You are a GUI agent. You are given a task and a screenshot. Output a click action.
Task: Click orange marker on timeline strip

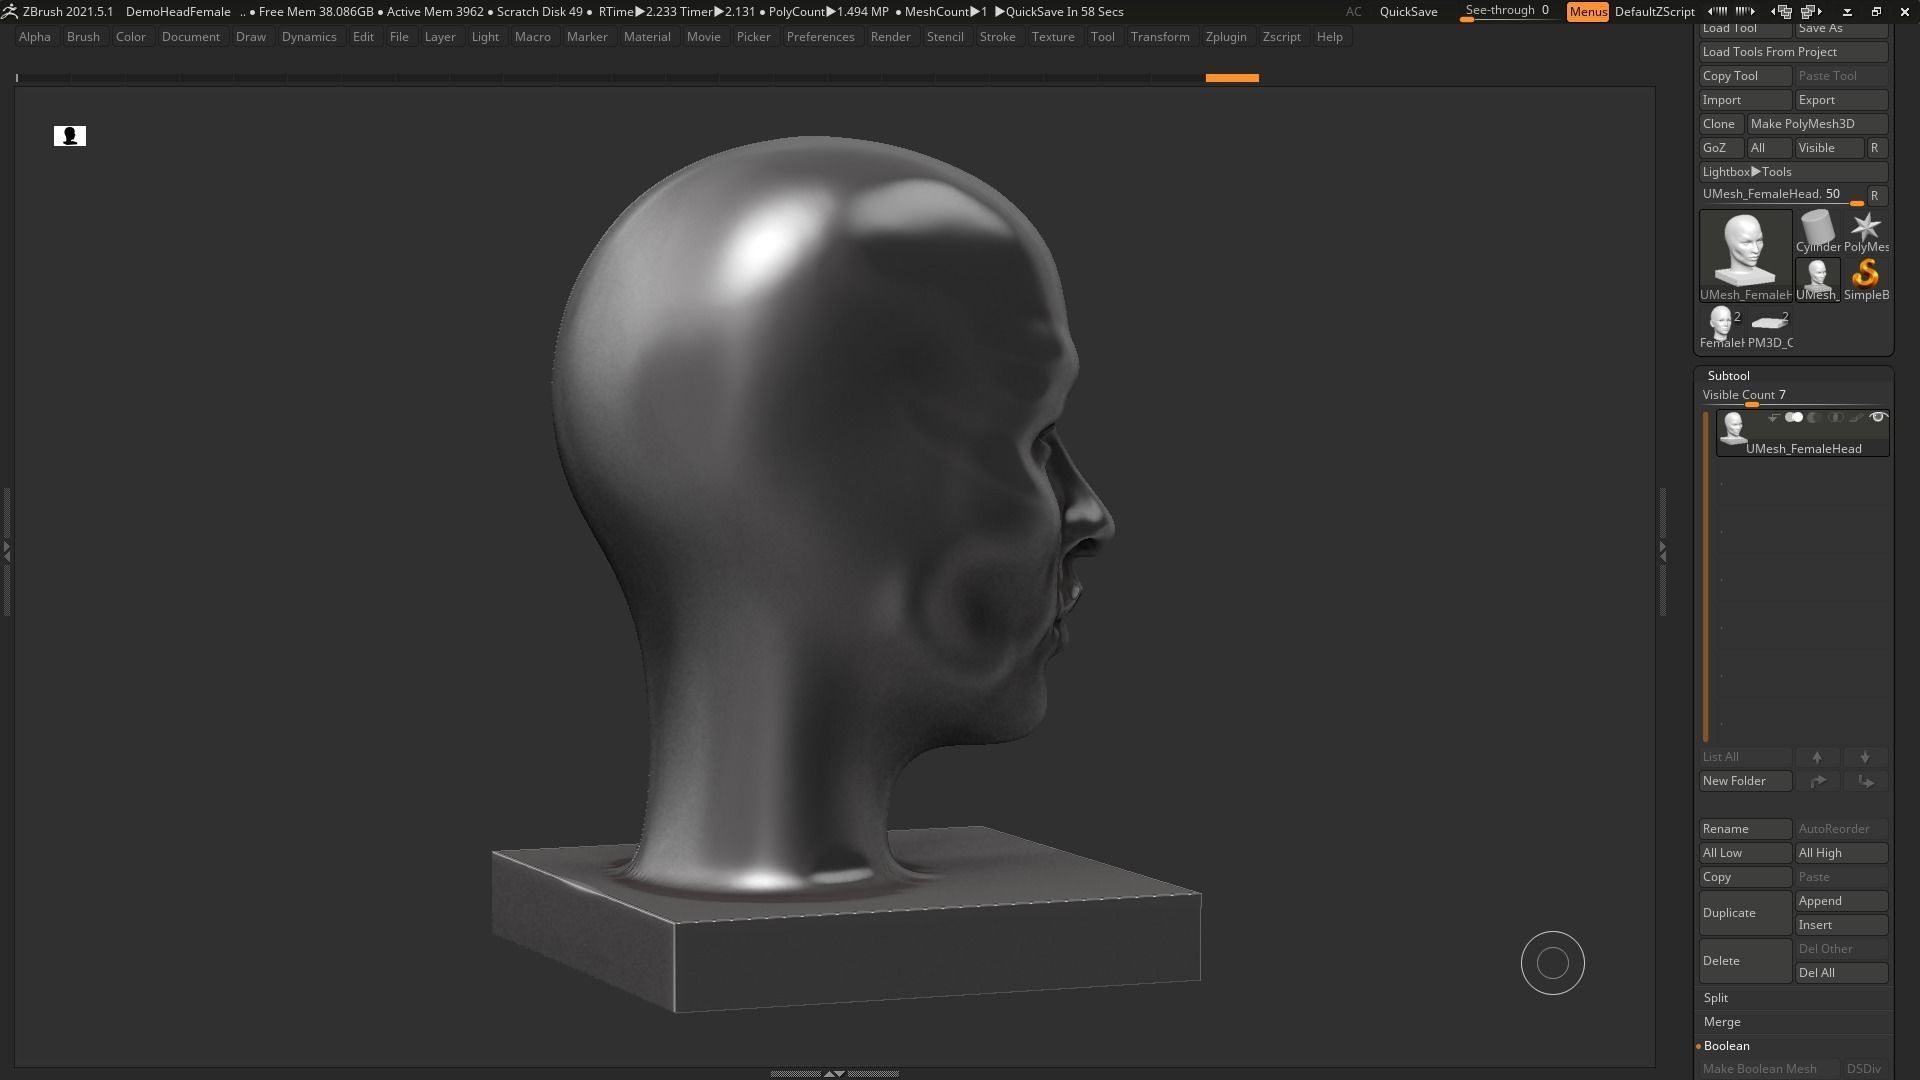(x=1232, y=77)
